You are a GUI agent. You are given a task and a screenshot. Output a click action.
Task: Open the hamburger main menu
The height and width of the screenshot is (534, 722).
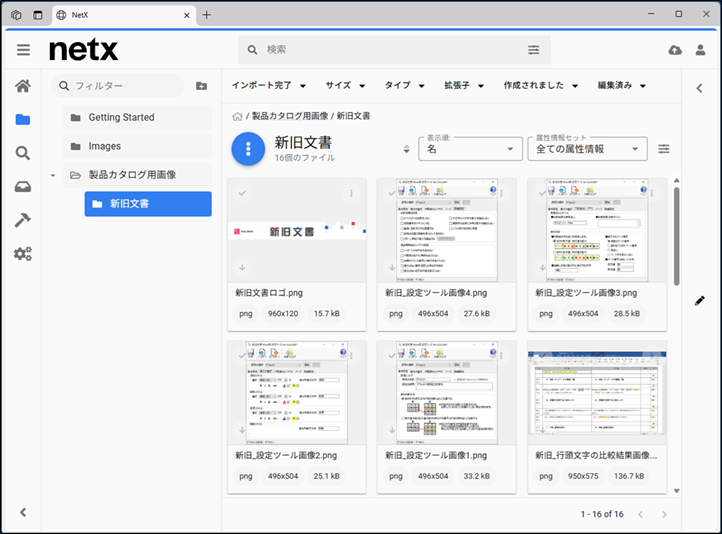coord(23,50)
